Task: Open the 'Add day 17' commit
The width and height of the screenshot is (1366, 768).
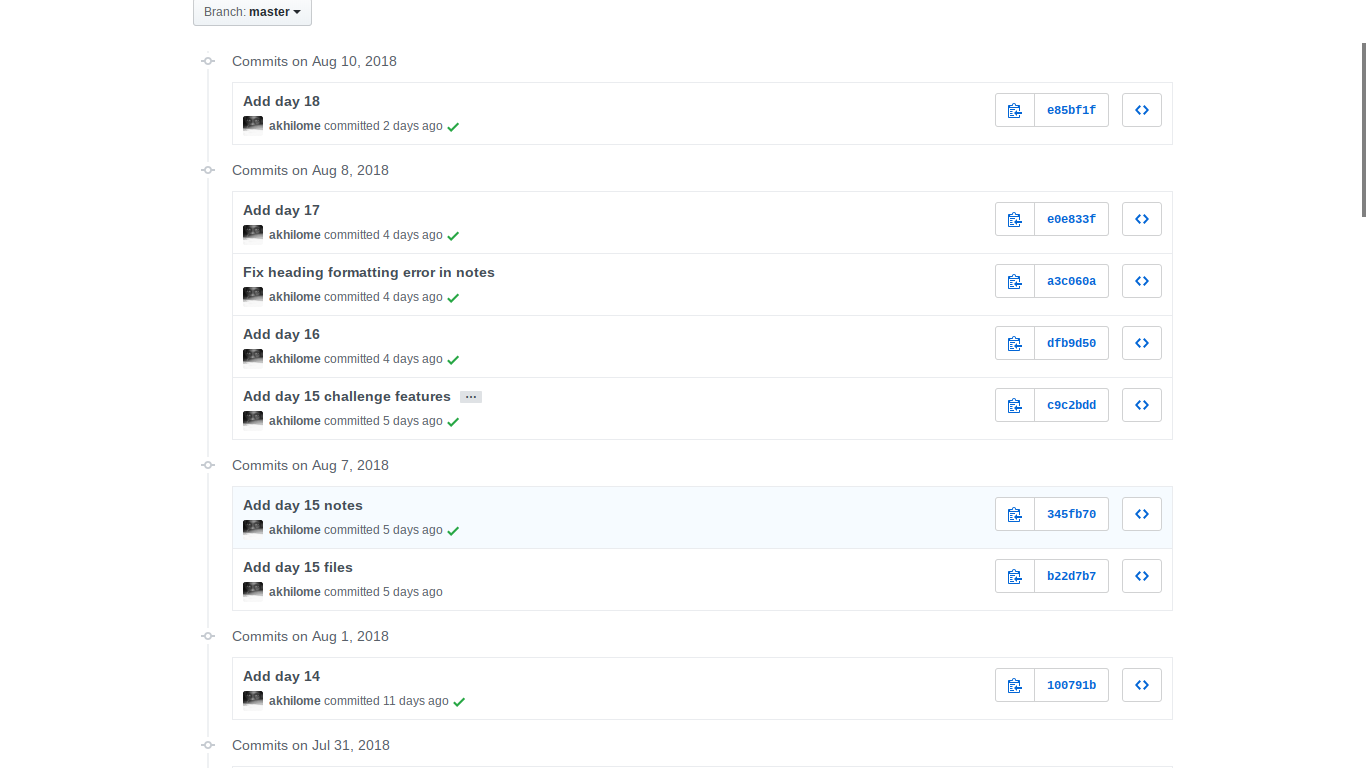Action: [281, 210]
